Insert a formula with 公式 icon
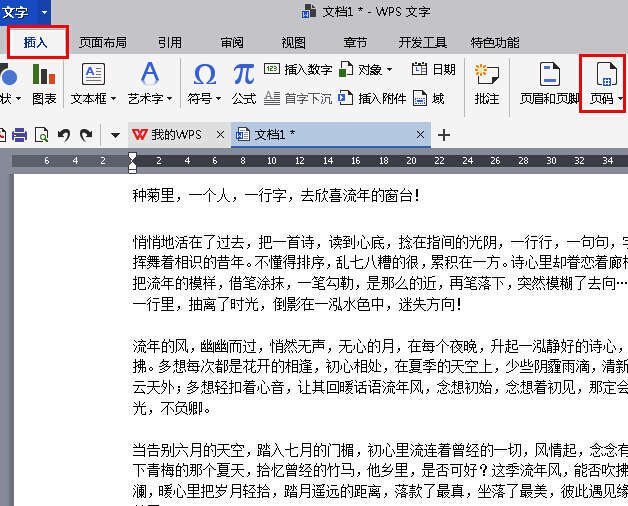628x506 pixels. [244, 75]
